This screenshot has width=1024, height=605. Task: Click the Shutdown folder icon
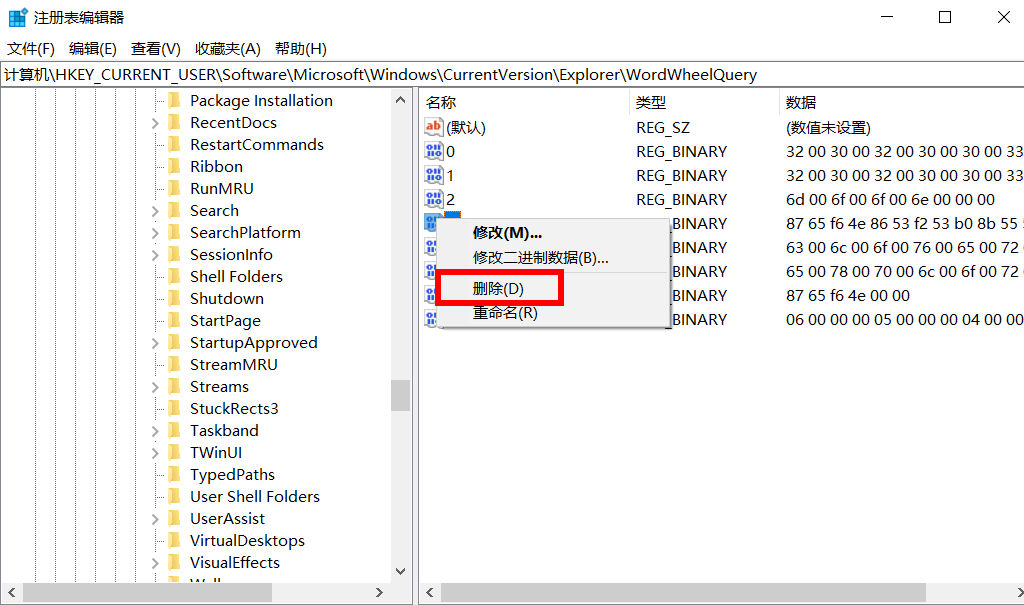[x=174, y=298]
